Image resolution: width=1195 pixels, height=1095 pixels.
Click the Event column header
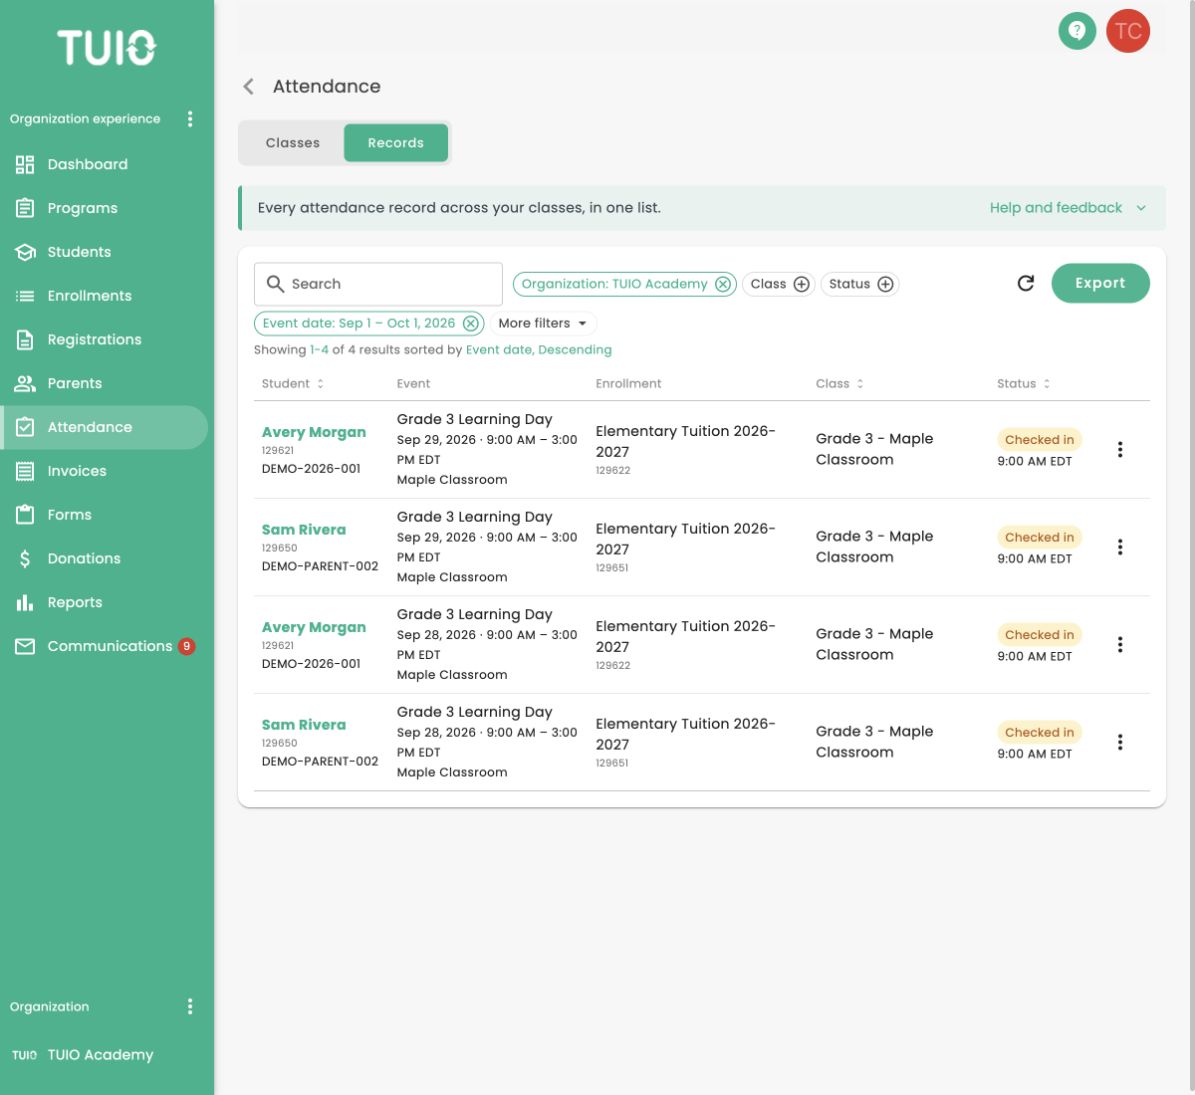[x=413, y=383]
